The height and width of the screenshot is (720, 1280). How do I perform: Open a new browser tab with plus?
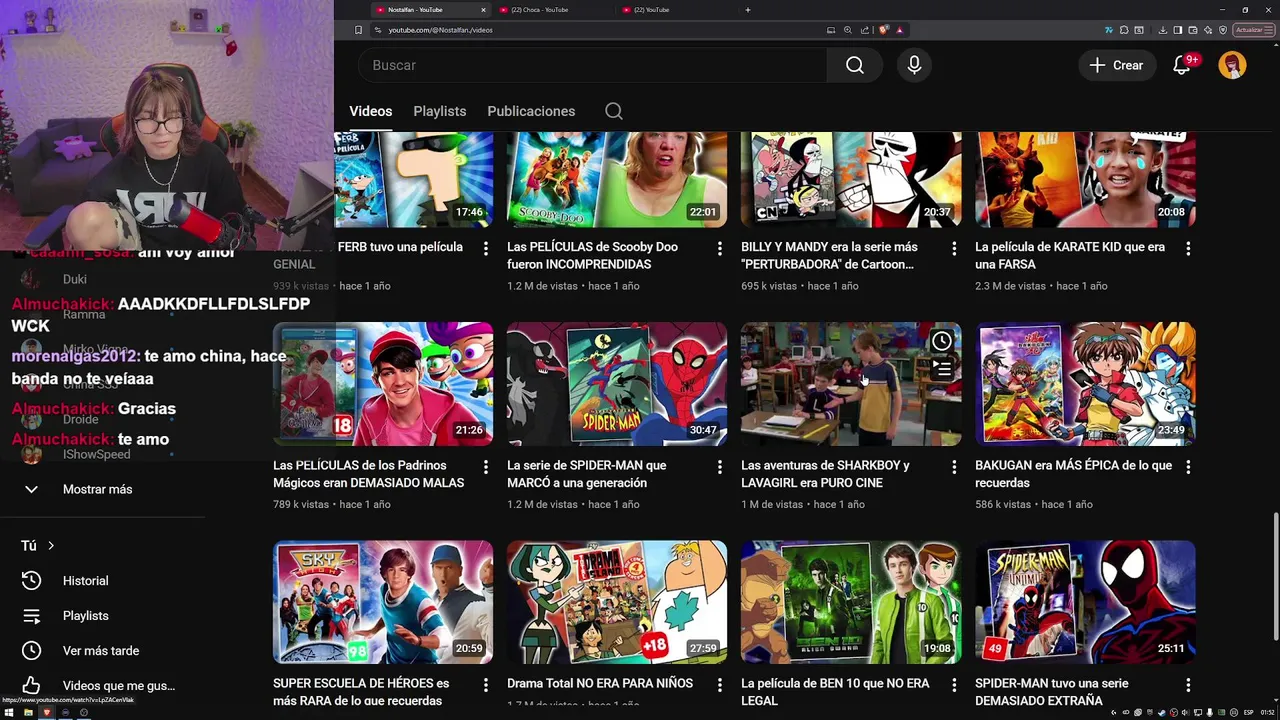(x=748, y=10)
